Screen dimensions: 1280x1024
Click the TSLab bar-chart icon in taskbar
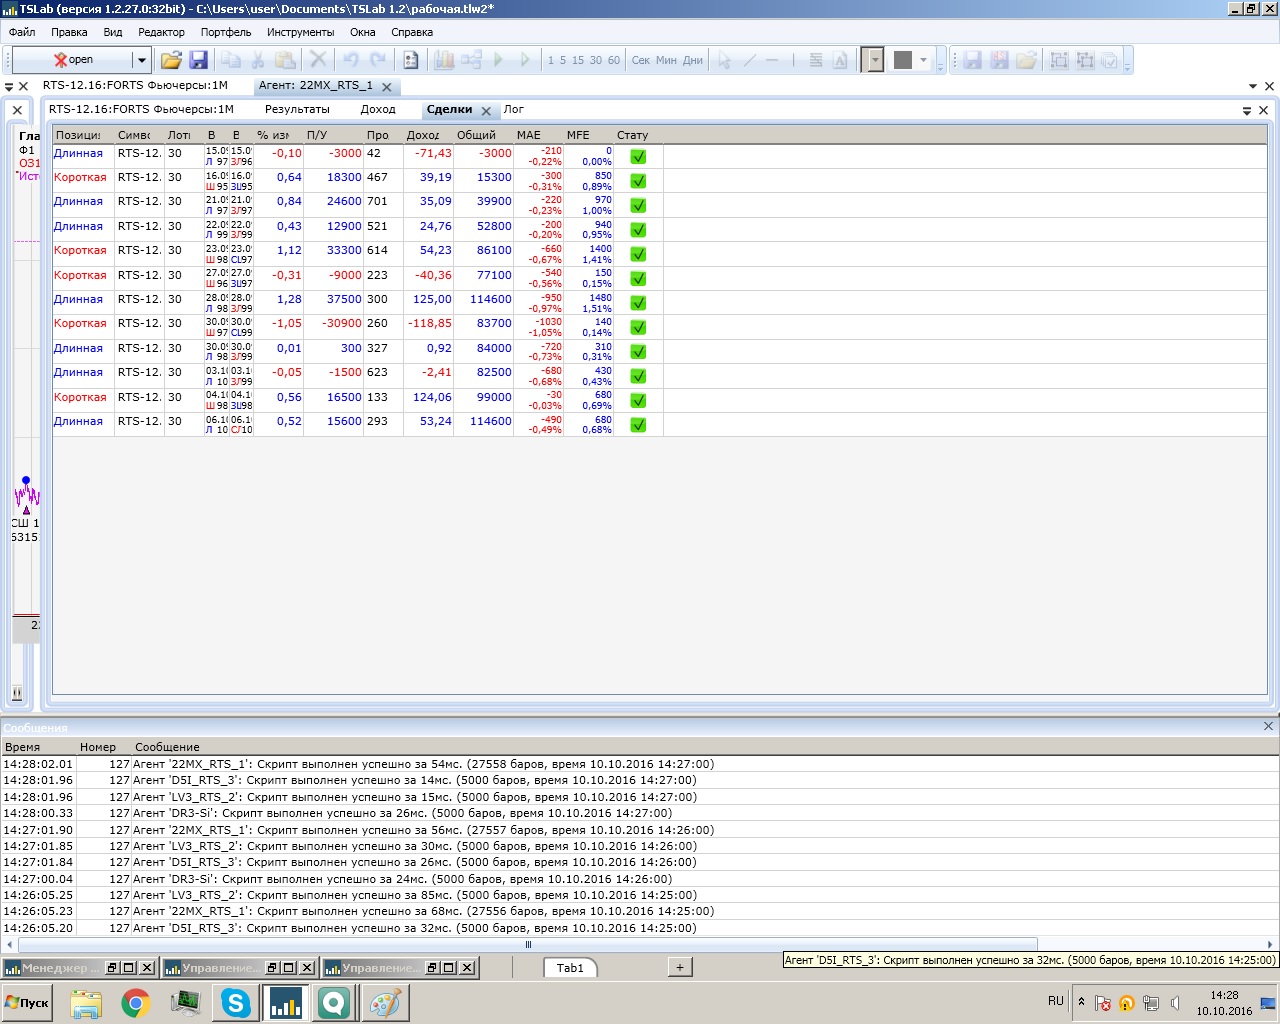pos(286,1002)
